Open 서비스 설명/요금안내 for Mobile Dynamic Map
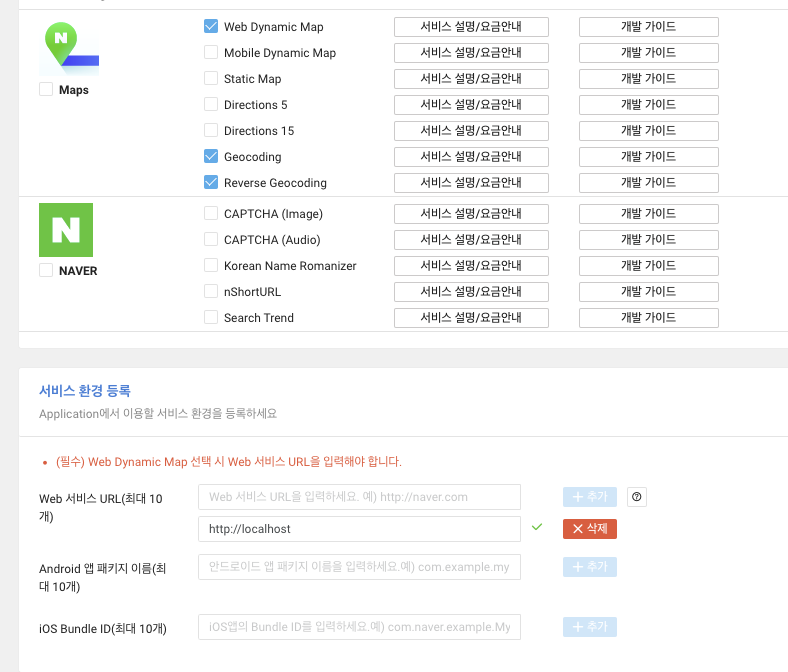This screenshot has height=672, width=788. (x=471, y=53)
